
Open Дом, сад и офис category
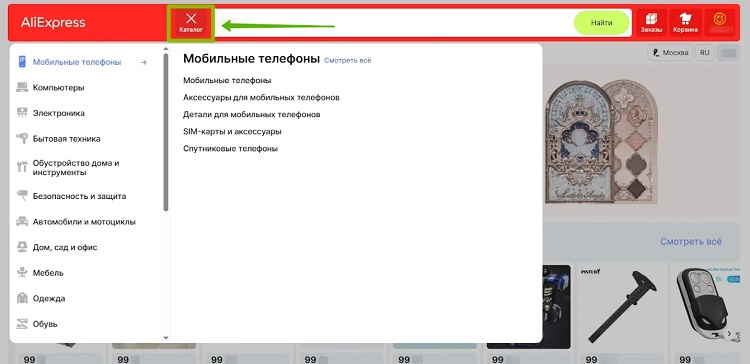(x=65, y=247)
